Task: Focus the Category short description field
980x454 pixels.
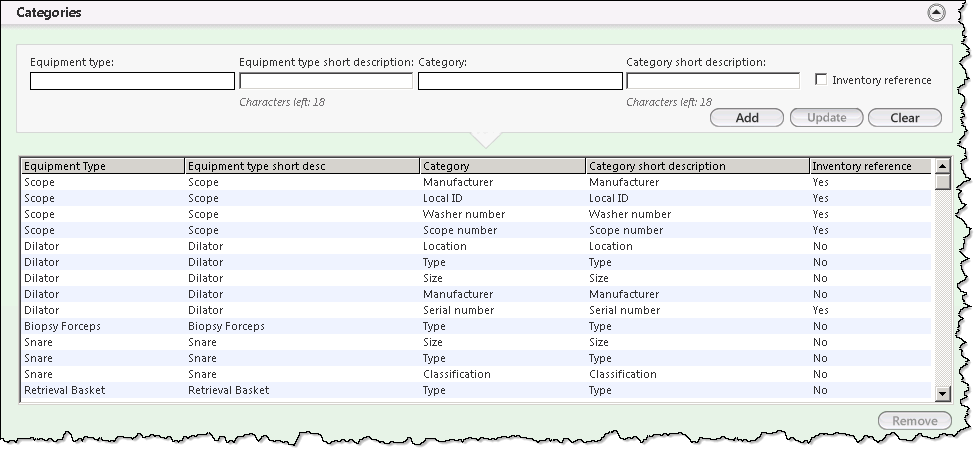Action: 713,81
